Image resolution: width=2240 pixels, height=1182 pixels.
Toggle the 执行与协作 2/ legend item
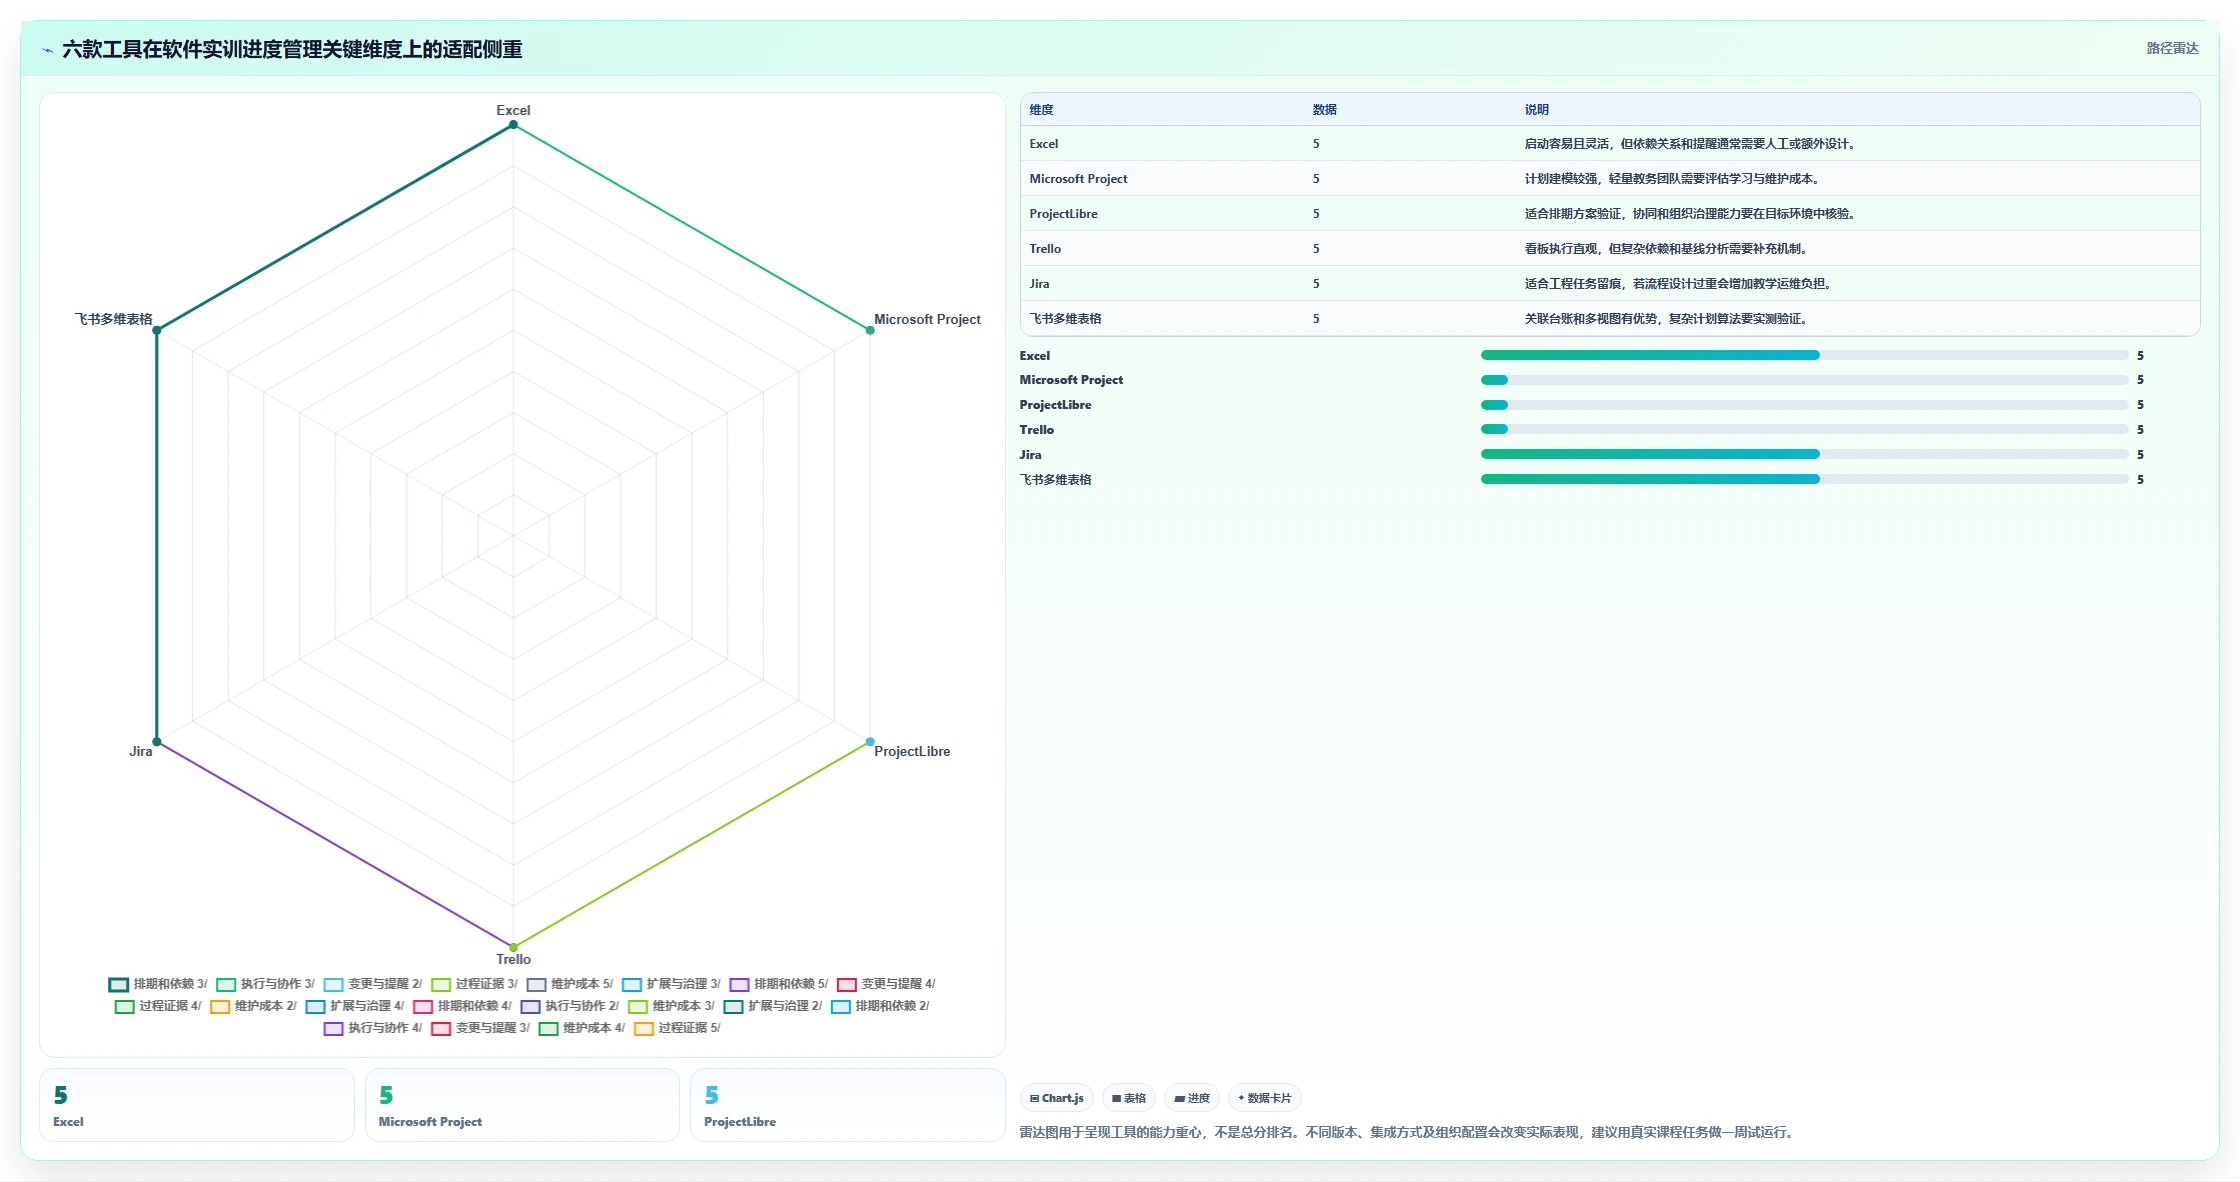pos(569,1006)
